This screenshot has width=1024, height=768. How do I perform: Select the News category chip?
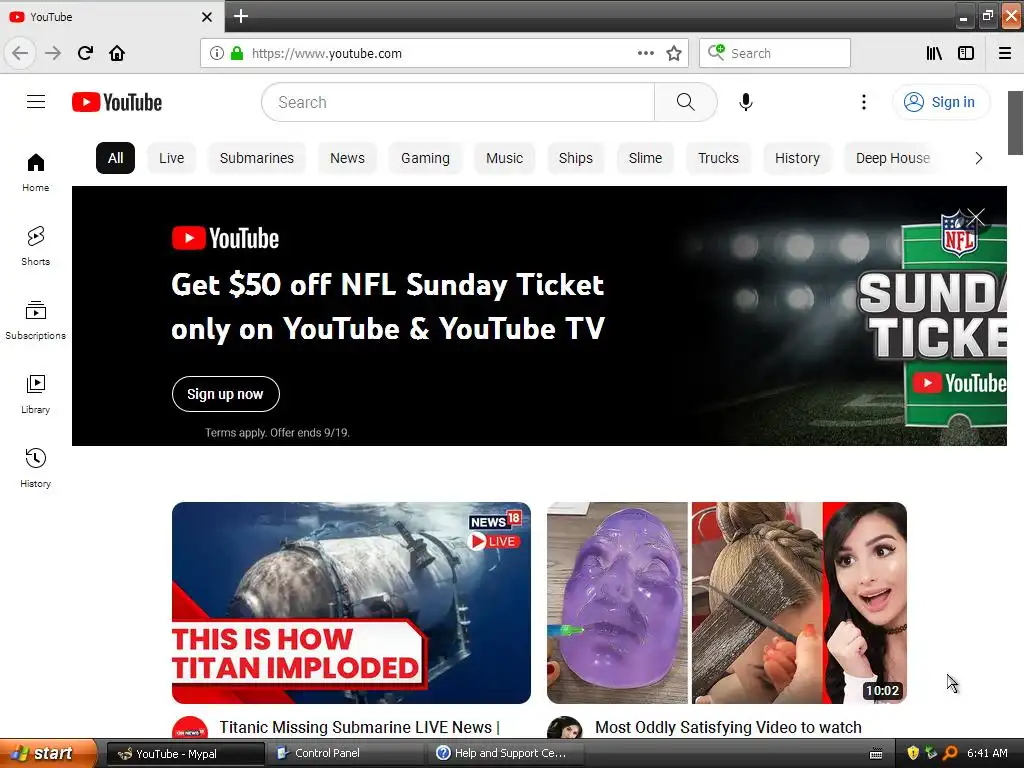(x=347, y=158)
